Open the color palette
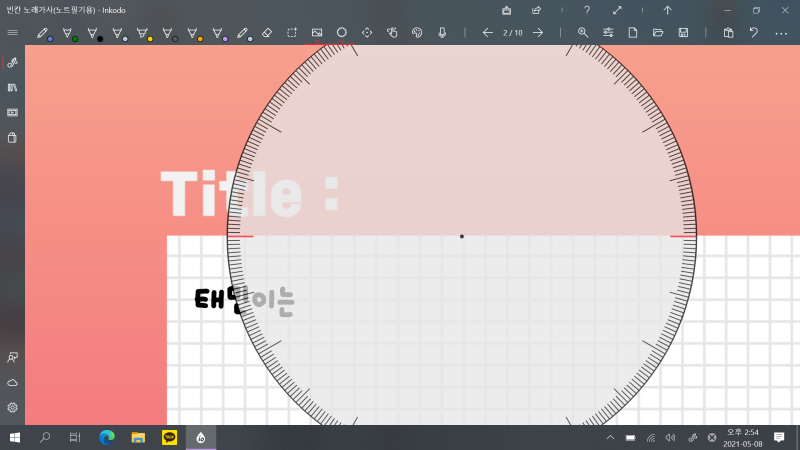 [417, 33]
